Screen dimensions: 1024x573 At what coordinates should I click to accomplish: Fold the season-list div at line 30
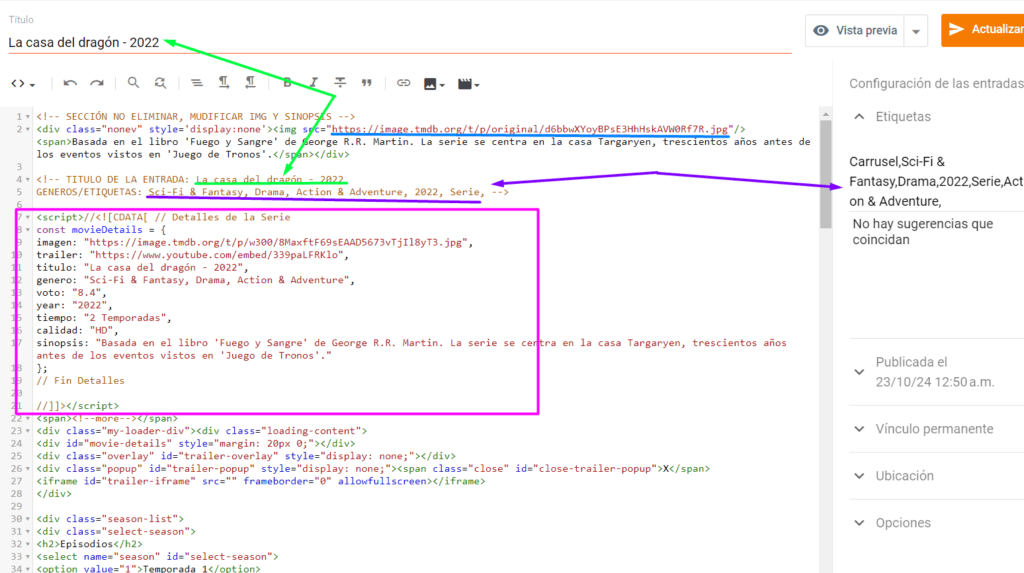coord(27,519)
